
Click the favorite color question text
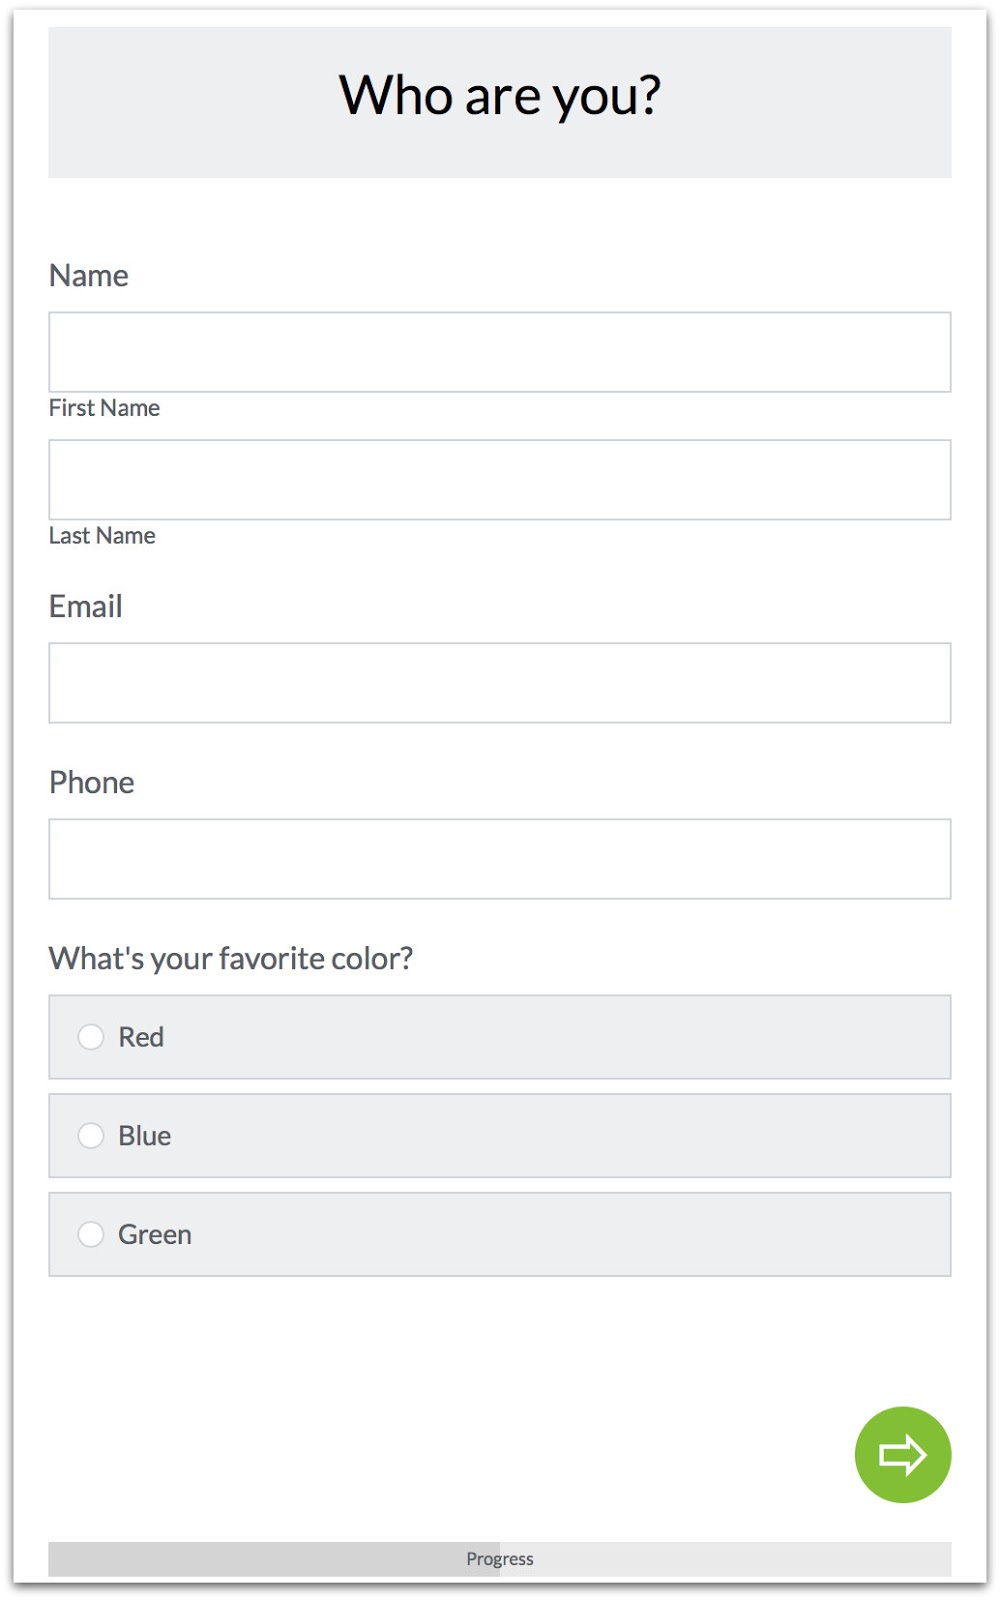click(234, 957)
